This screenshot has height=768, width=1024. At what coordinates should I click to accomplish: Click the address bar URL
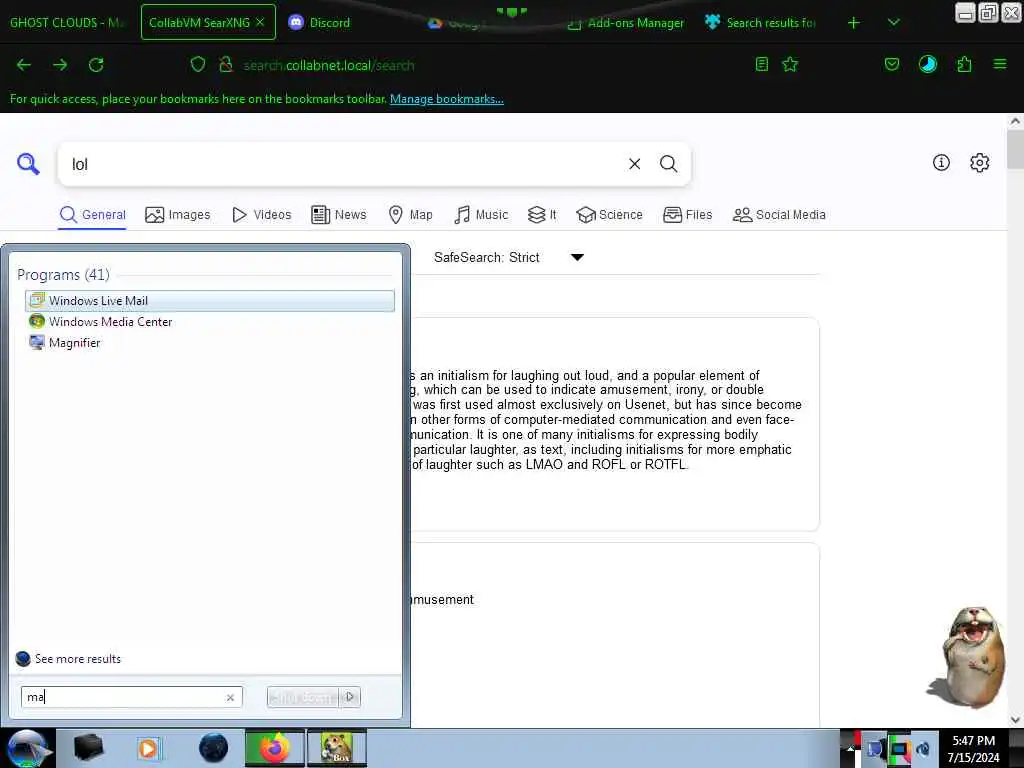coord(329,65)
